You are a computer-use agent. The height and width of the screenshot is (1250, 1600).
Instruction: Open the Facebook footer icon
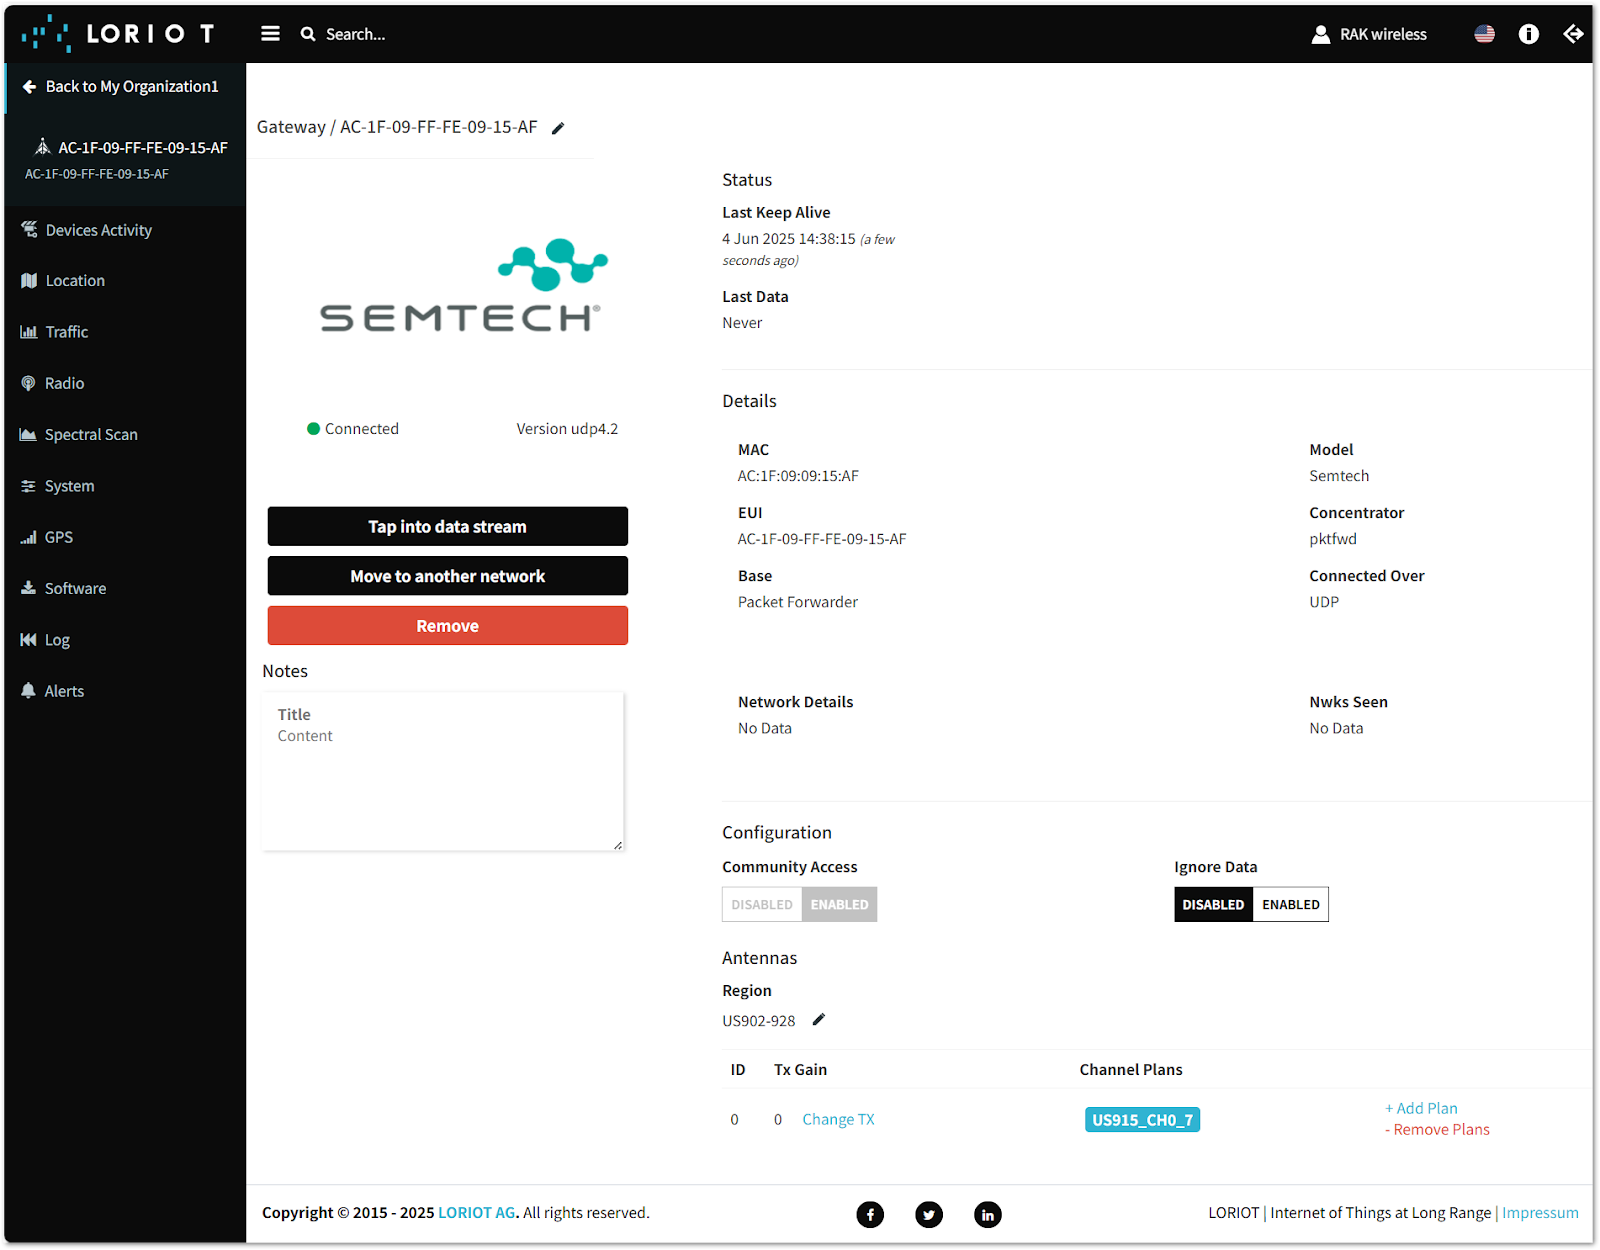click(x=870, y=1215)
